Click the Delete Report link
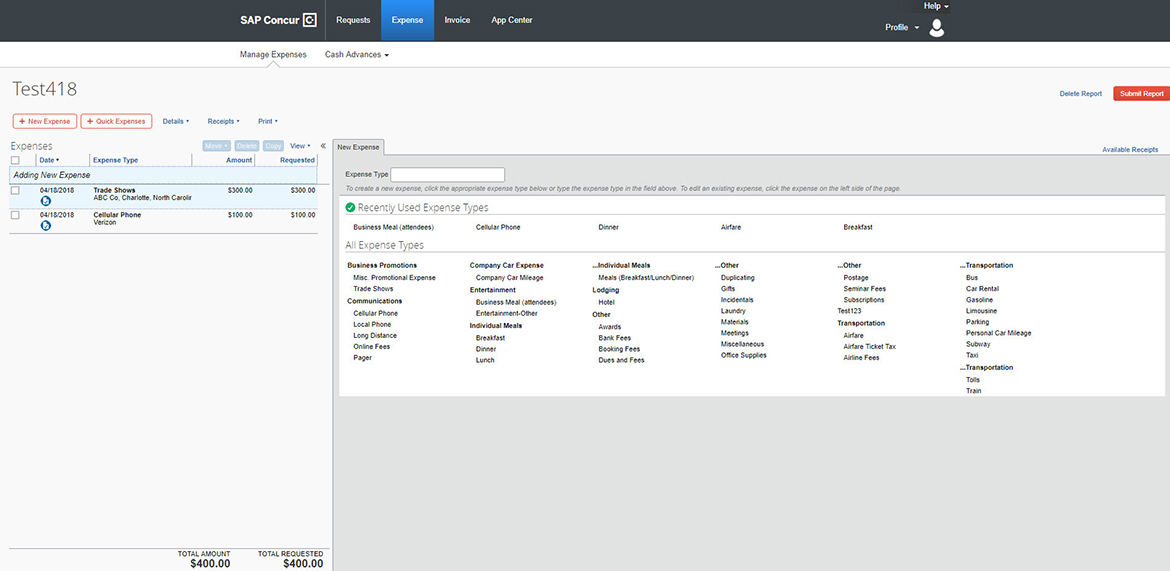Viewport: 1170px width, 571px height. [1080, 94]
